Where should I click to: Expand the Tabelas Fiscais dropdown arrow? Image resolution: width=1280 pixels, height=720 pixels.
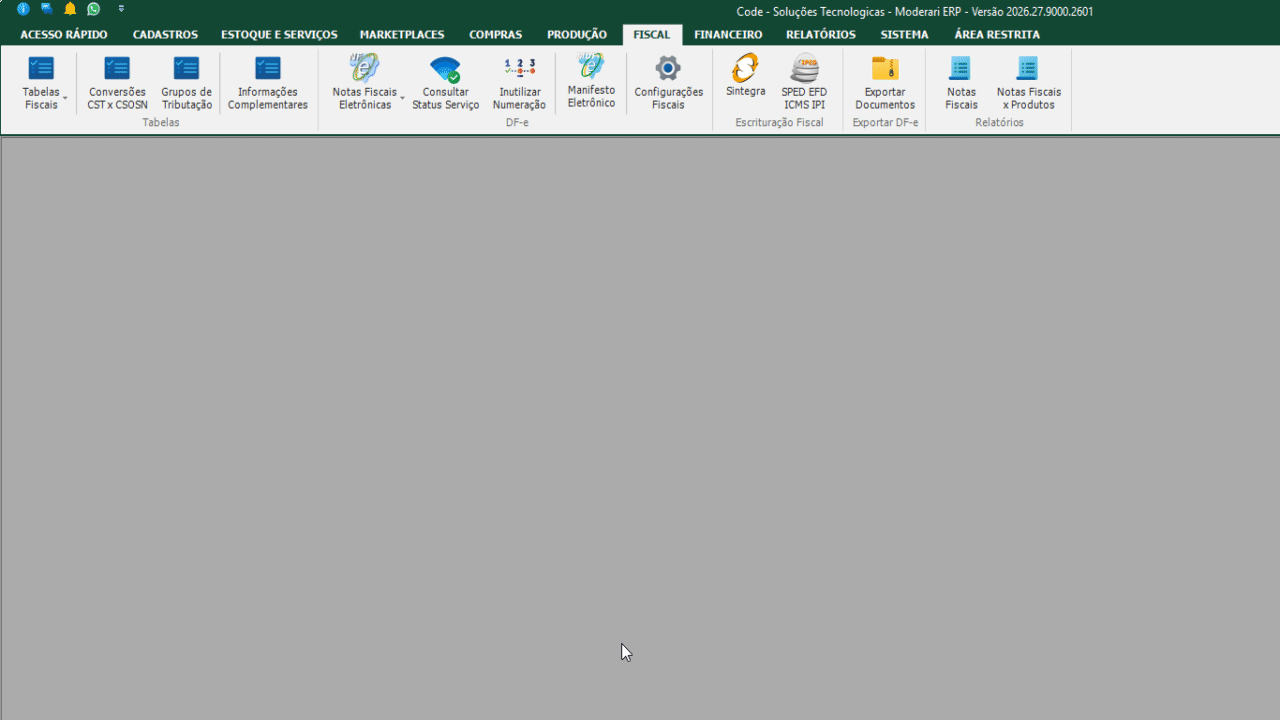click(x=65, y=99)
